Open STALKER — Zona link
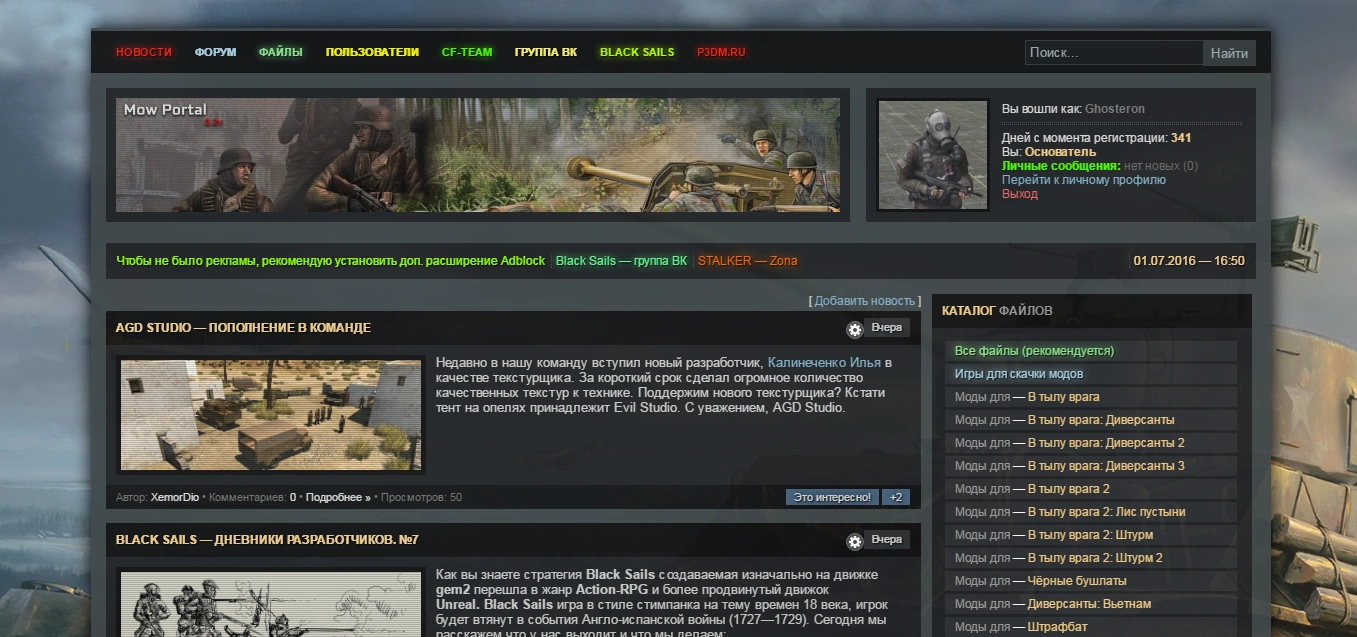This screenshot has height=637, width=1357. (x=748, y=261)
